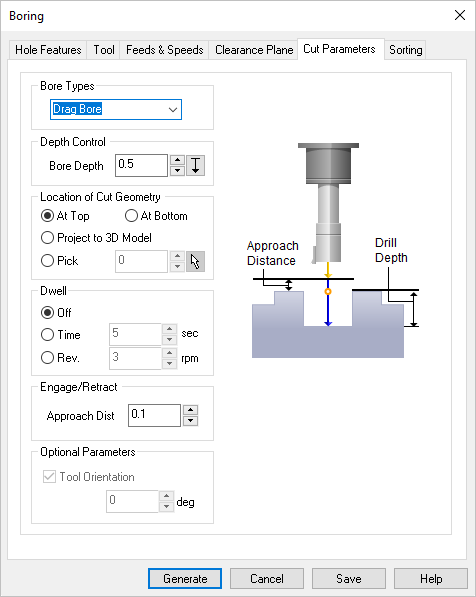Increase Approach Dist with the up arrow
The height and width of the screenshot is (597, 476).
pyautogui.click(x=190, y=410)
